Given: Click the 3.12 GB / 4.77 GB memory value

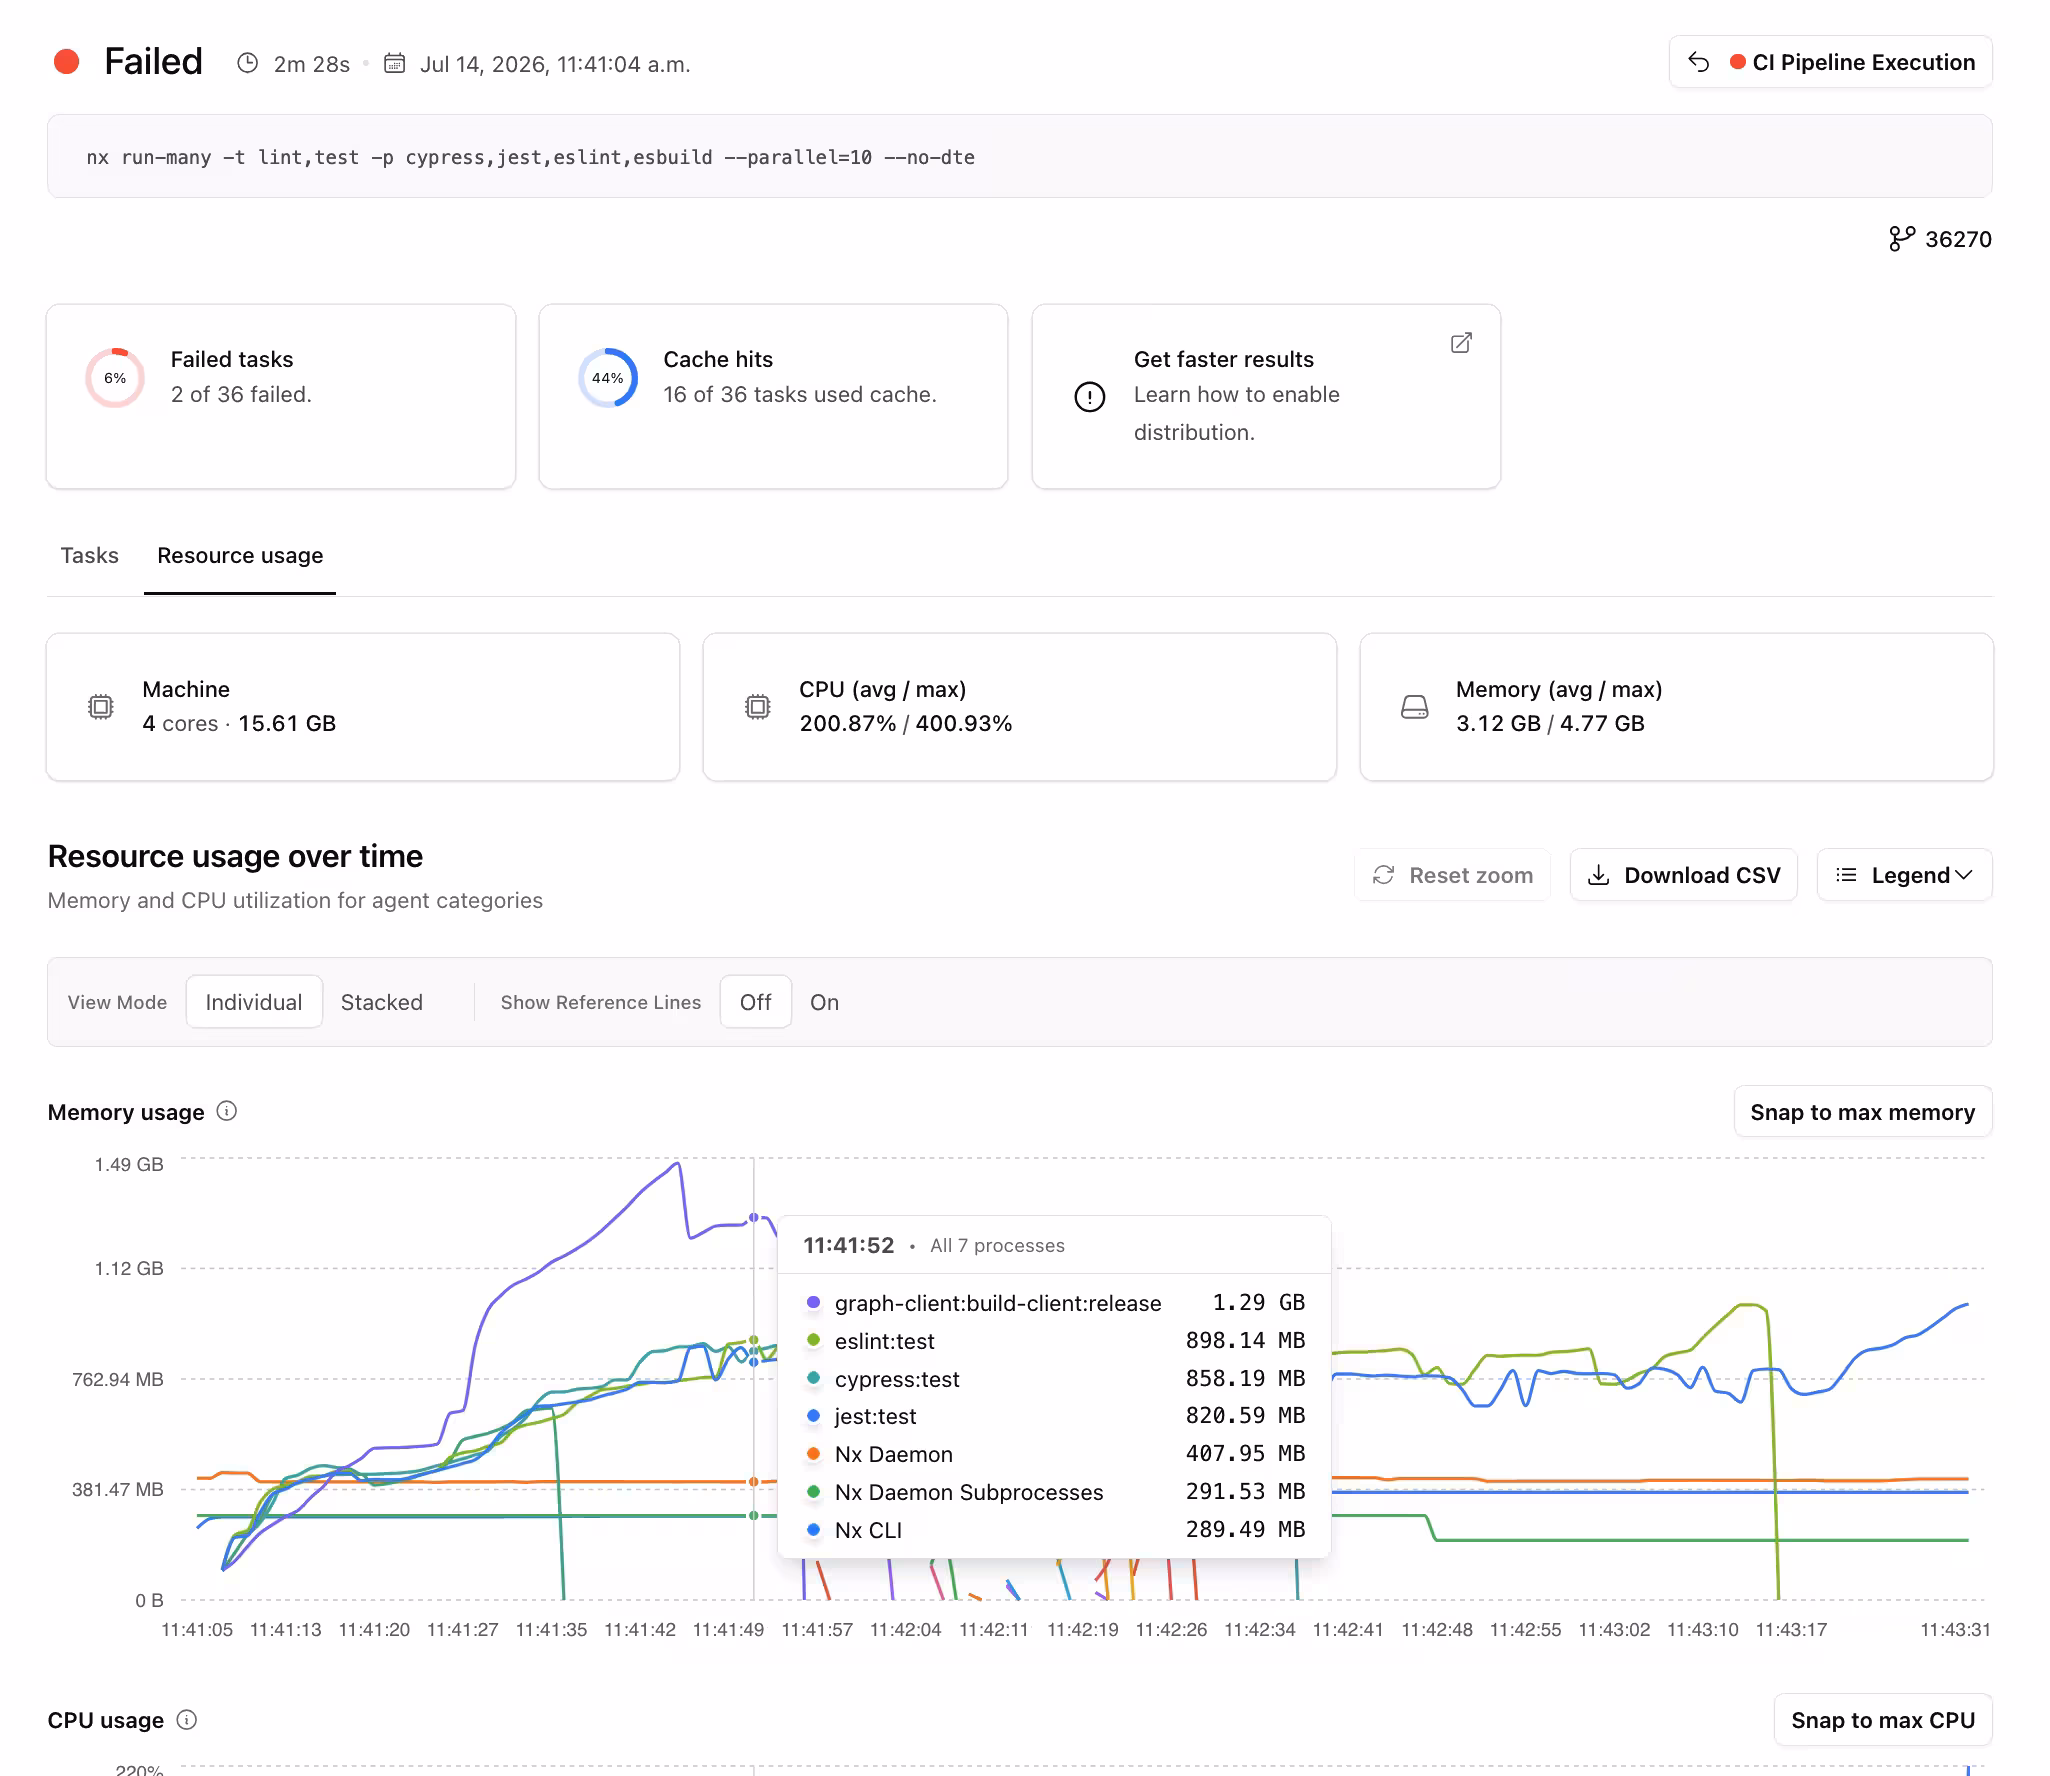Looking at the screenshot, I should (1550, 723).
